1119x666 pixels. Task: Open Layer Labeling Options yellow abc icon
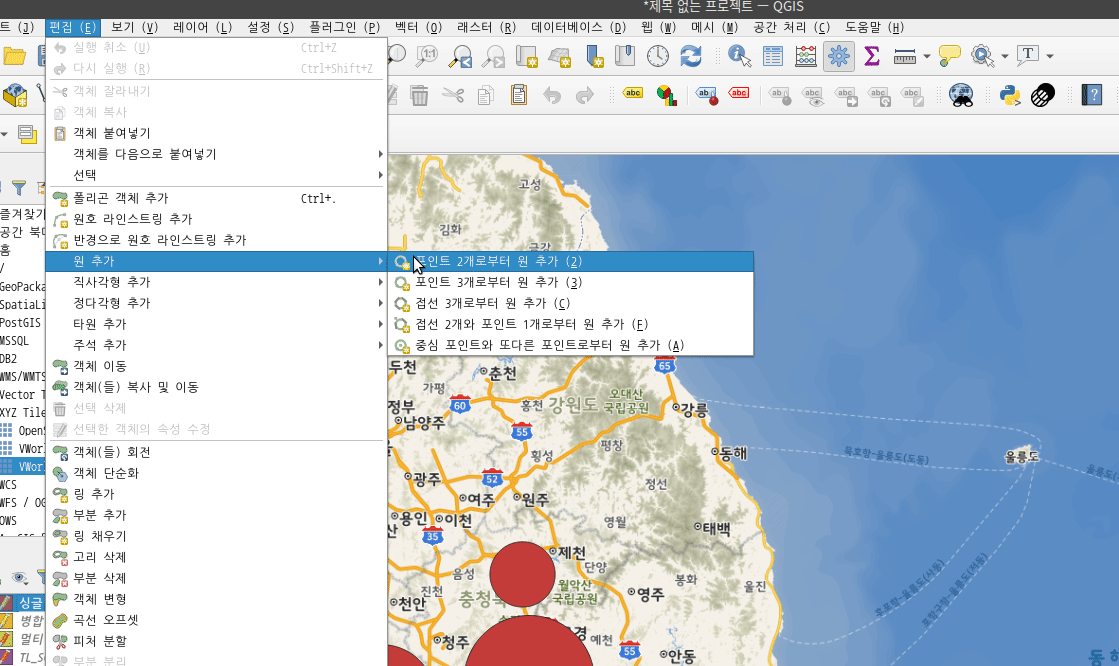point(633,94)
